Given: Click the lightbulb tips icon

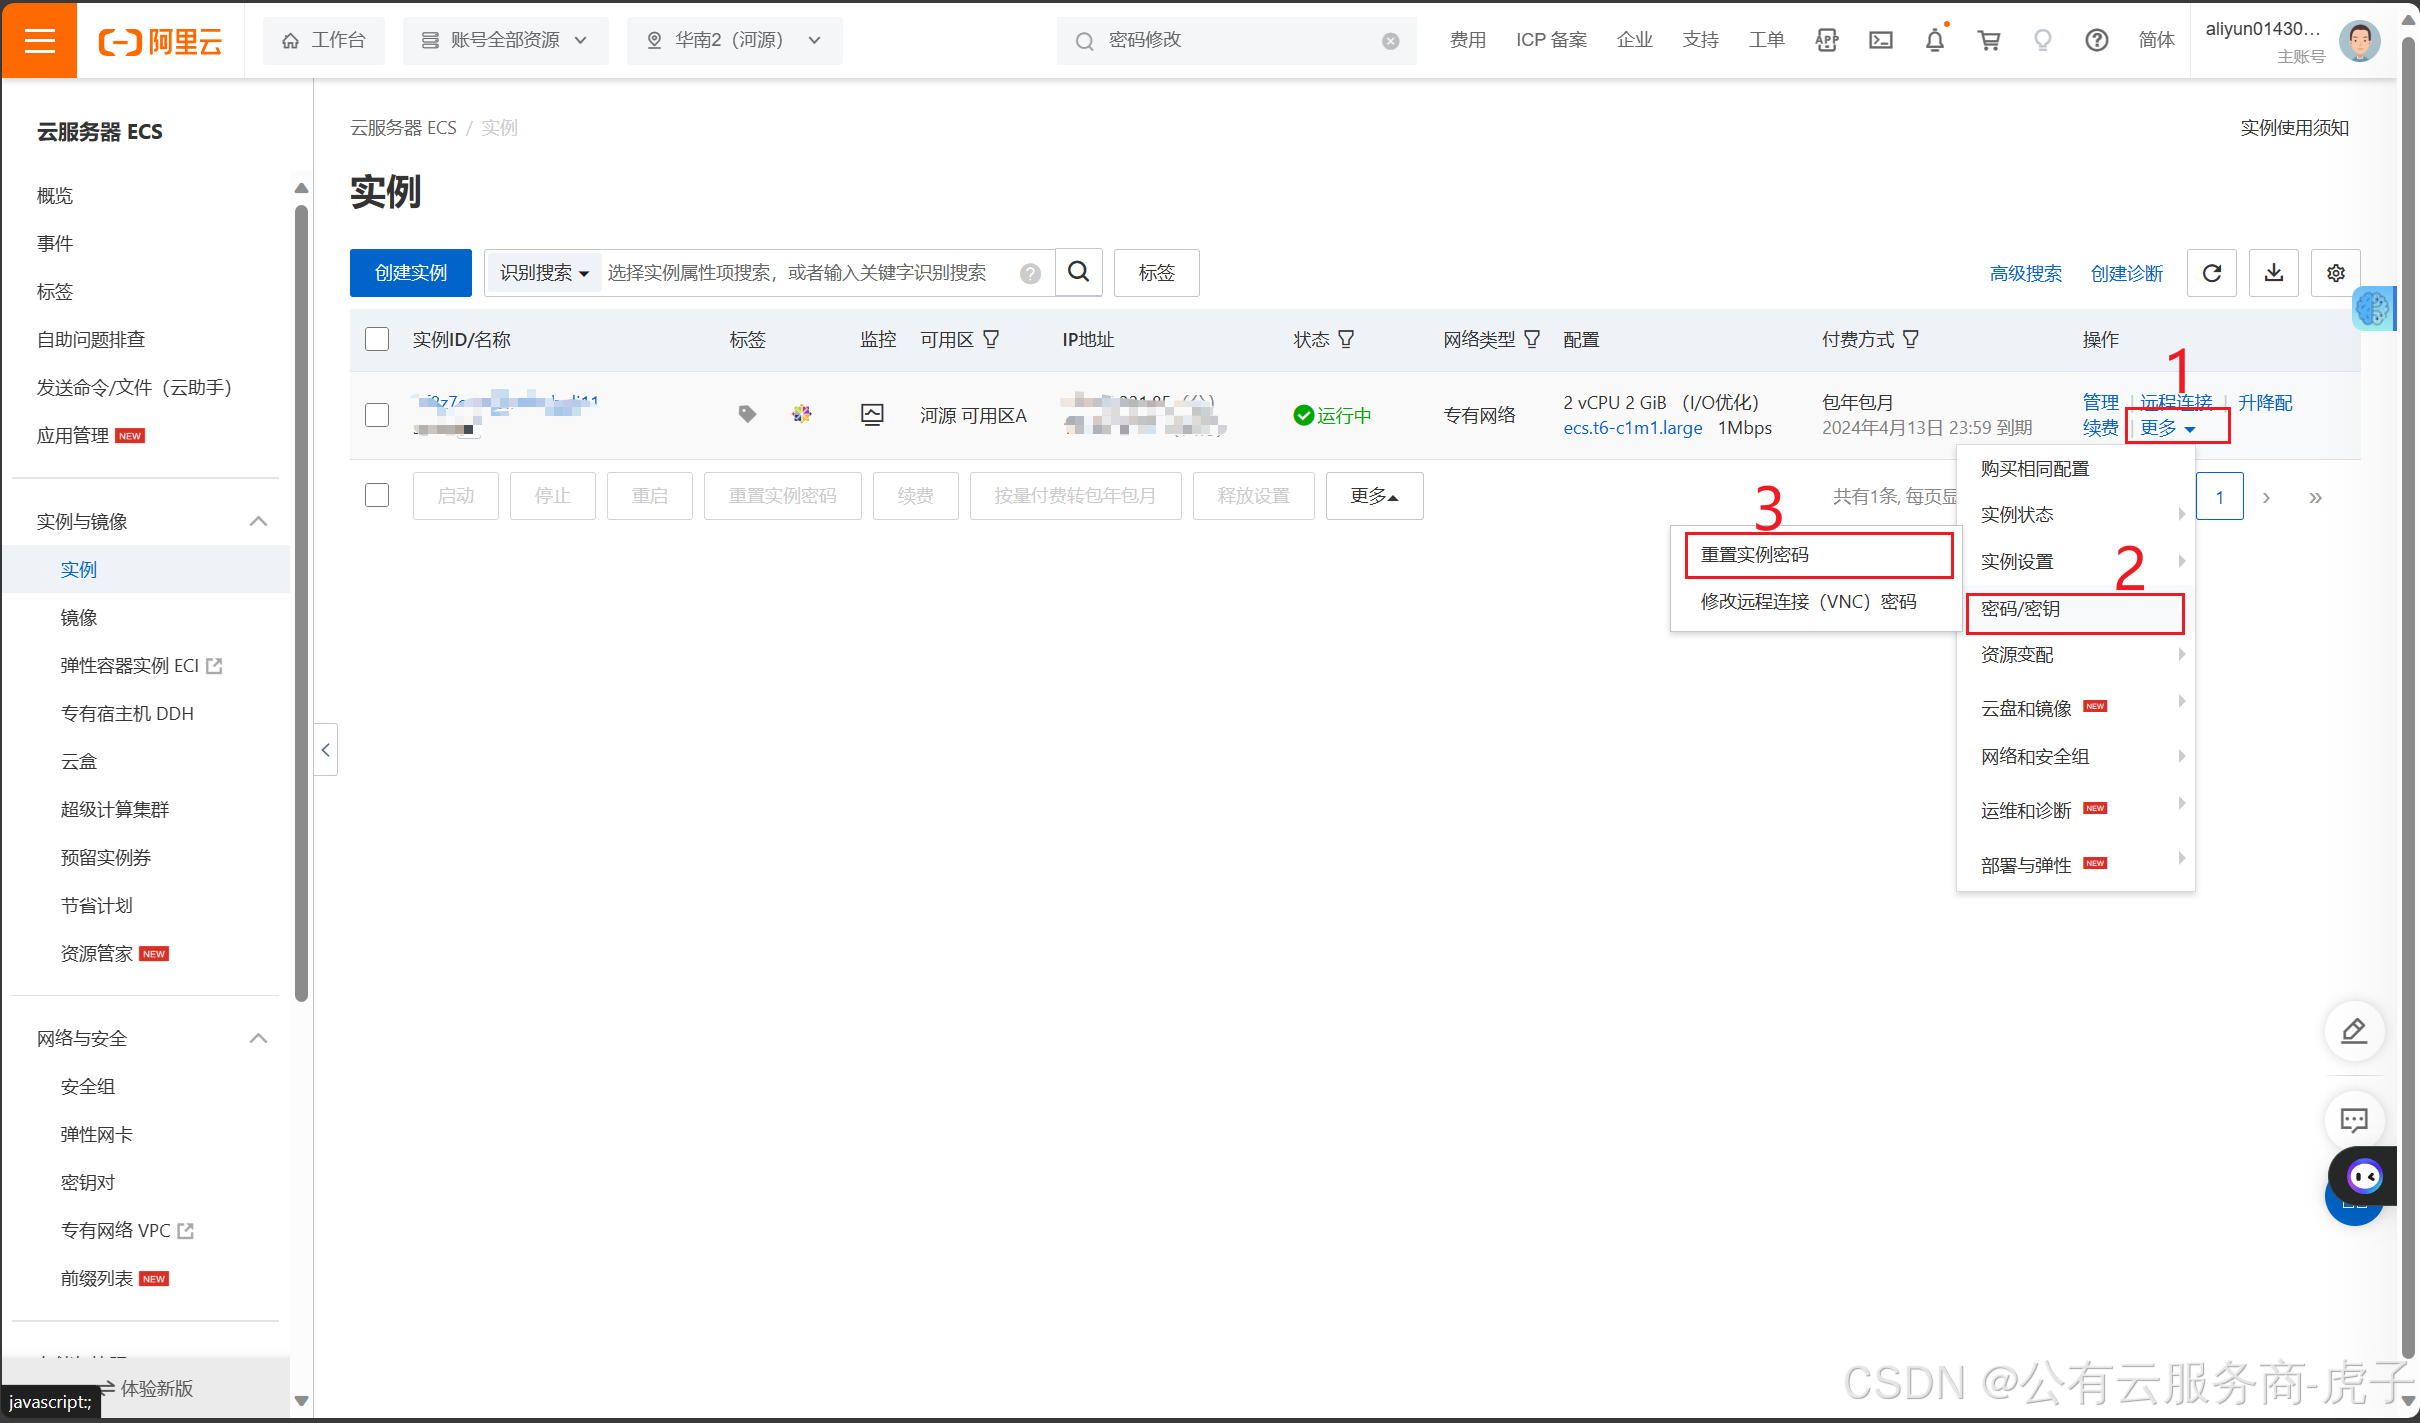Looking at the screenshot, I should tap(2043, 40).
